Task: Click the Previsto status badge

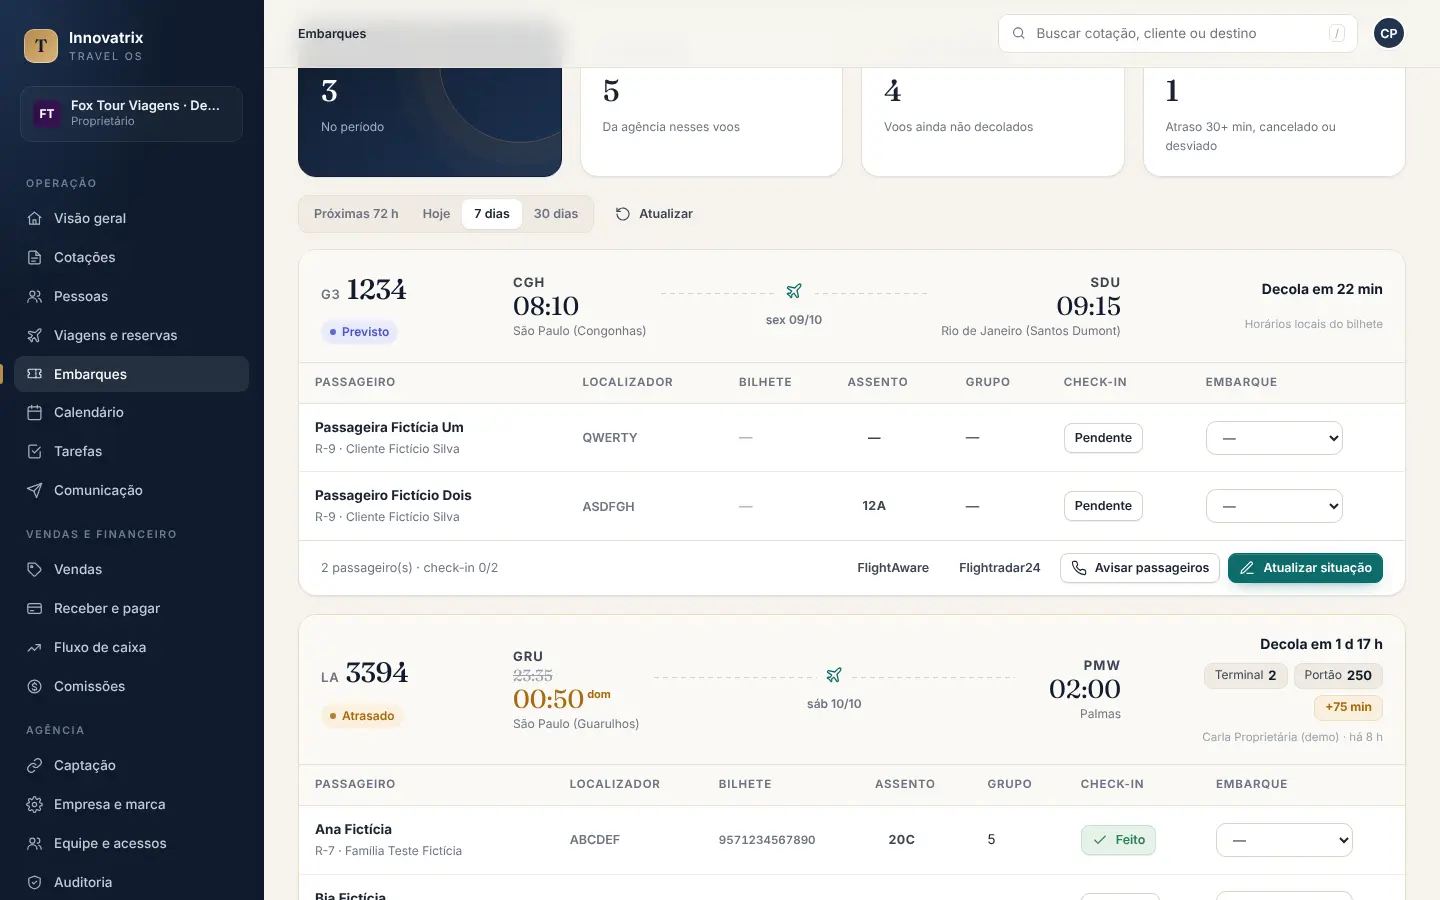Action: click(x=359, y=332)
